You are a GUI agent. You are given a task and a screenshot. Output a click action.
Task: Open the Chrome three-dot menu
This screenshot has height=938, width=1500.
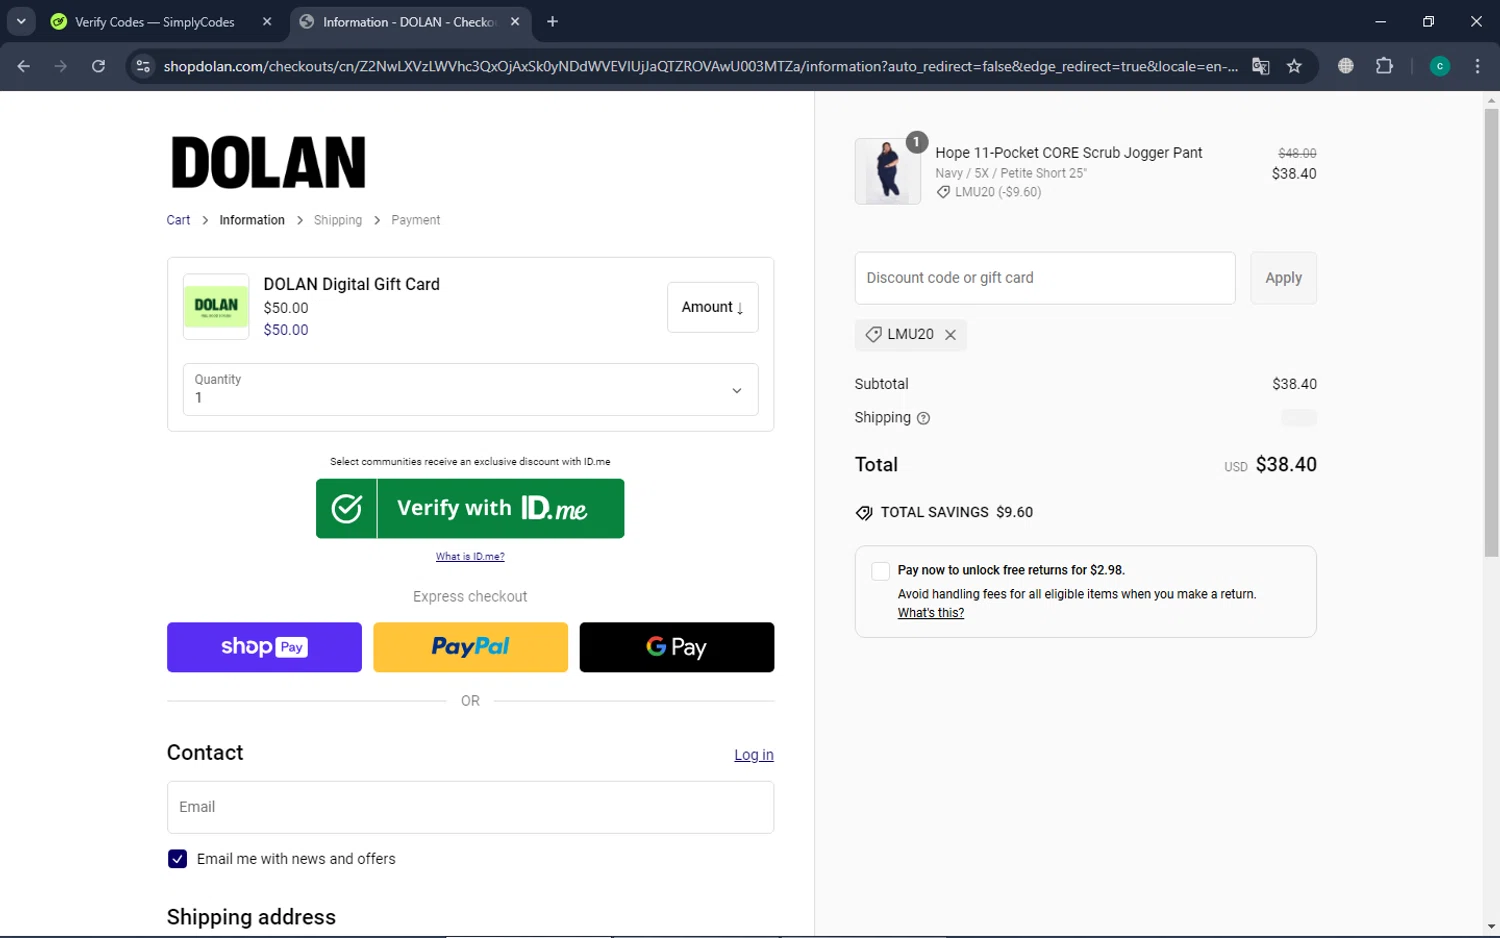[x=1478, y=66]
